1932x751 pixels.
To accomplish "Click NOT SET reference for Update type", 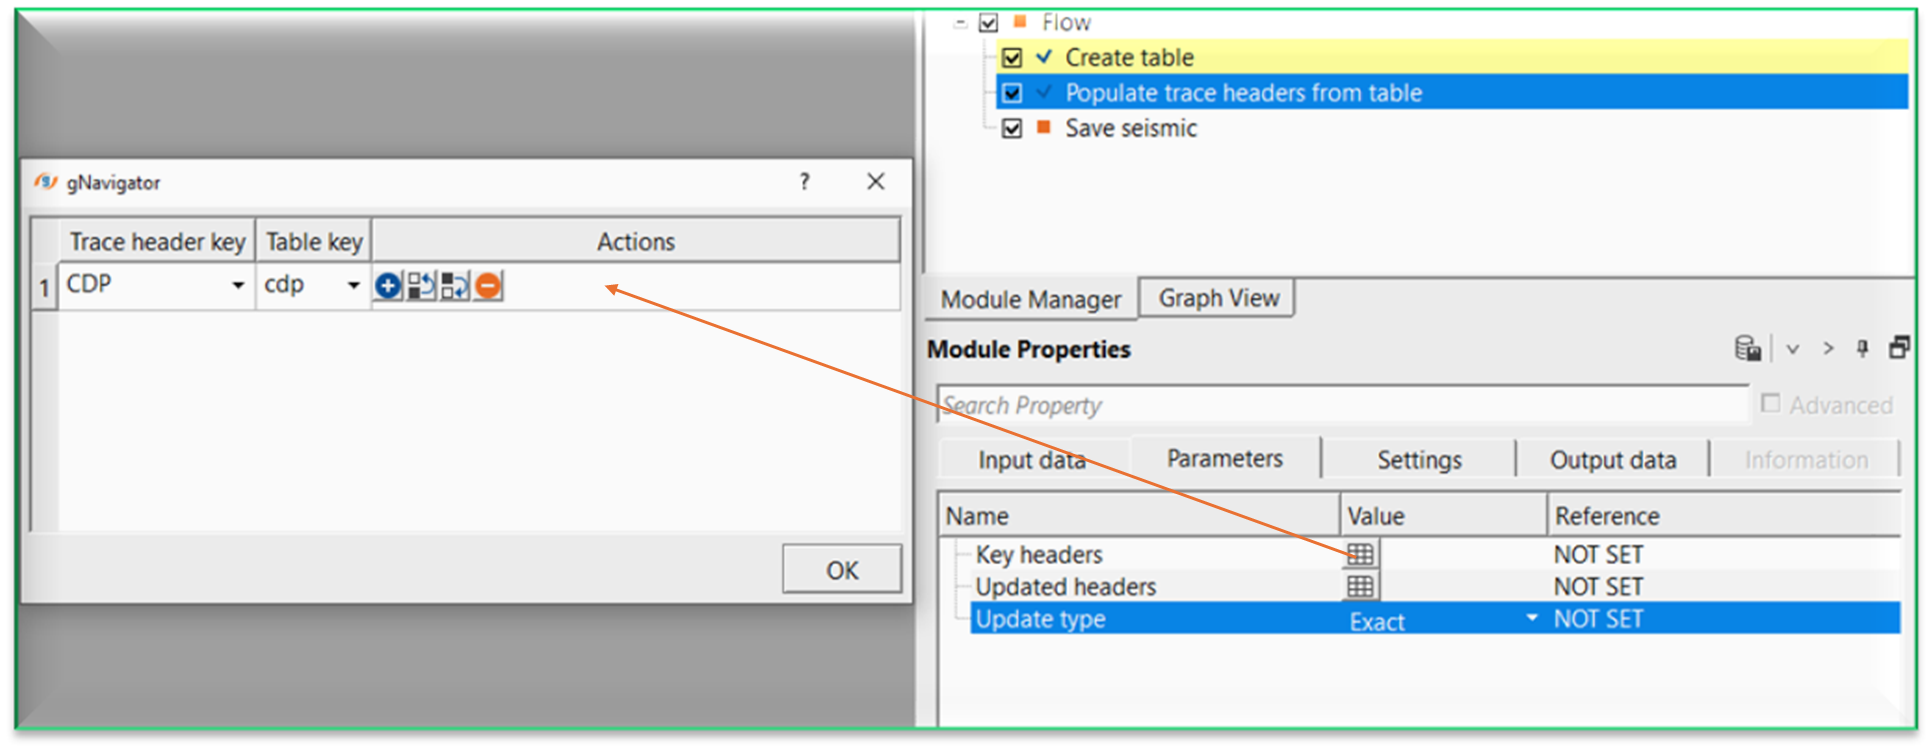I will (1598, 618).
